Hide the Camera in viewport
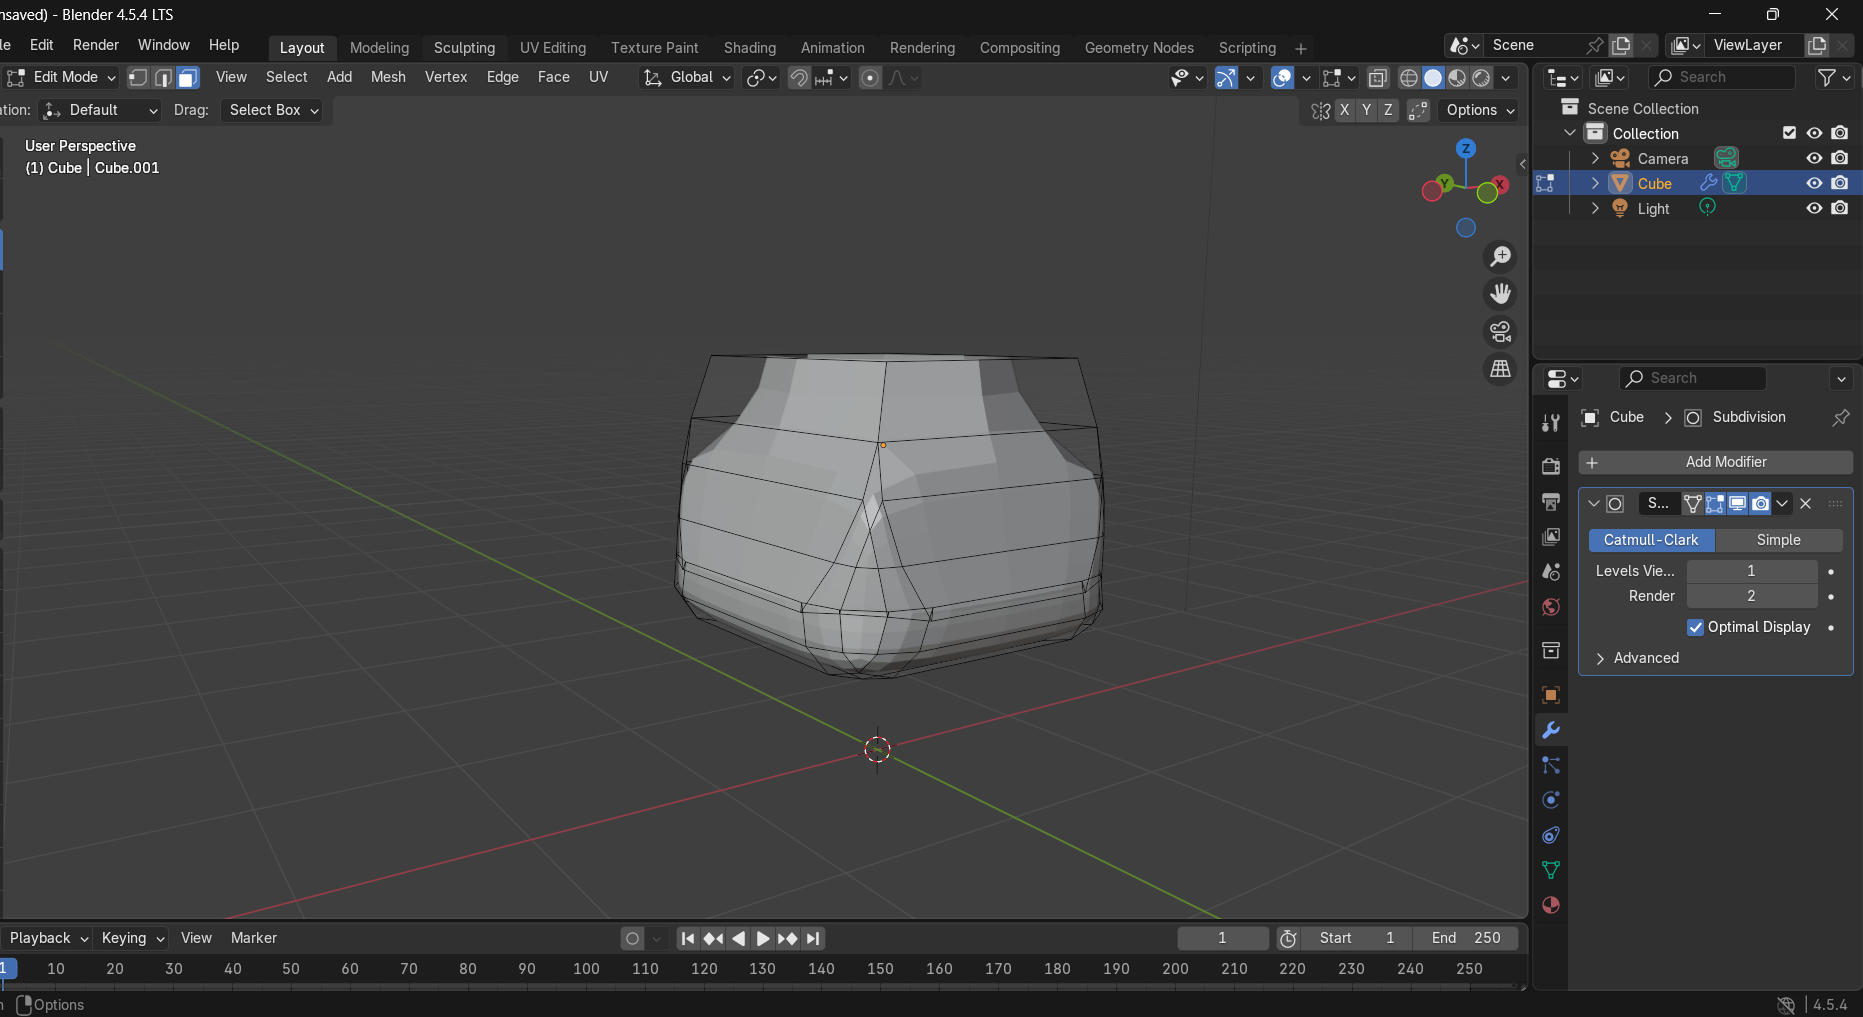 (x=1813, y=158)
